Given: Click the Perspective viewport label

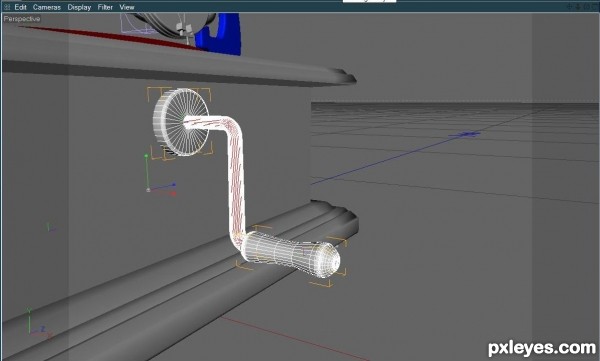Looking at the screenshot, I should pyautogui.click(x=22, y=19).
